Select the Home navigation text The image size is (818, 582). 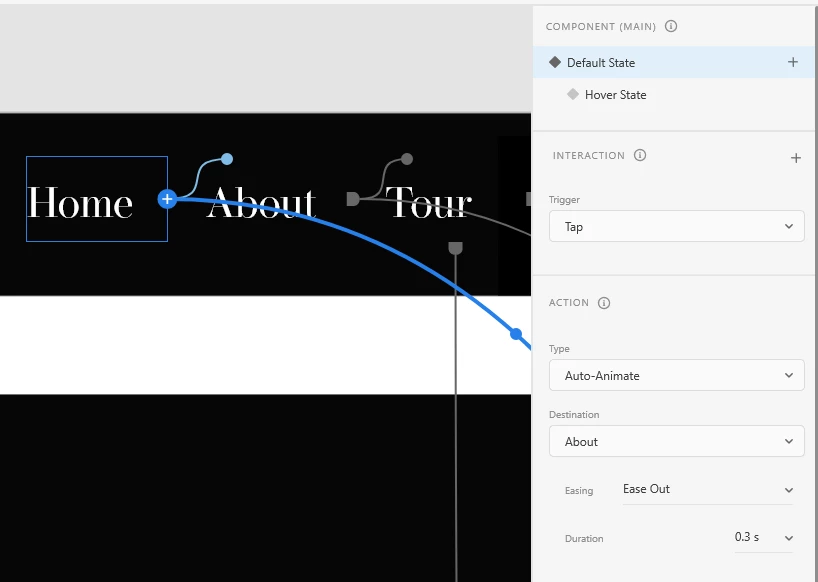tap(80, 202)
